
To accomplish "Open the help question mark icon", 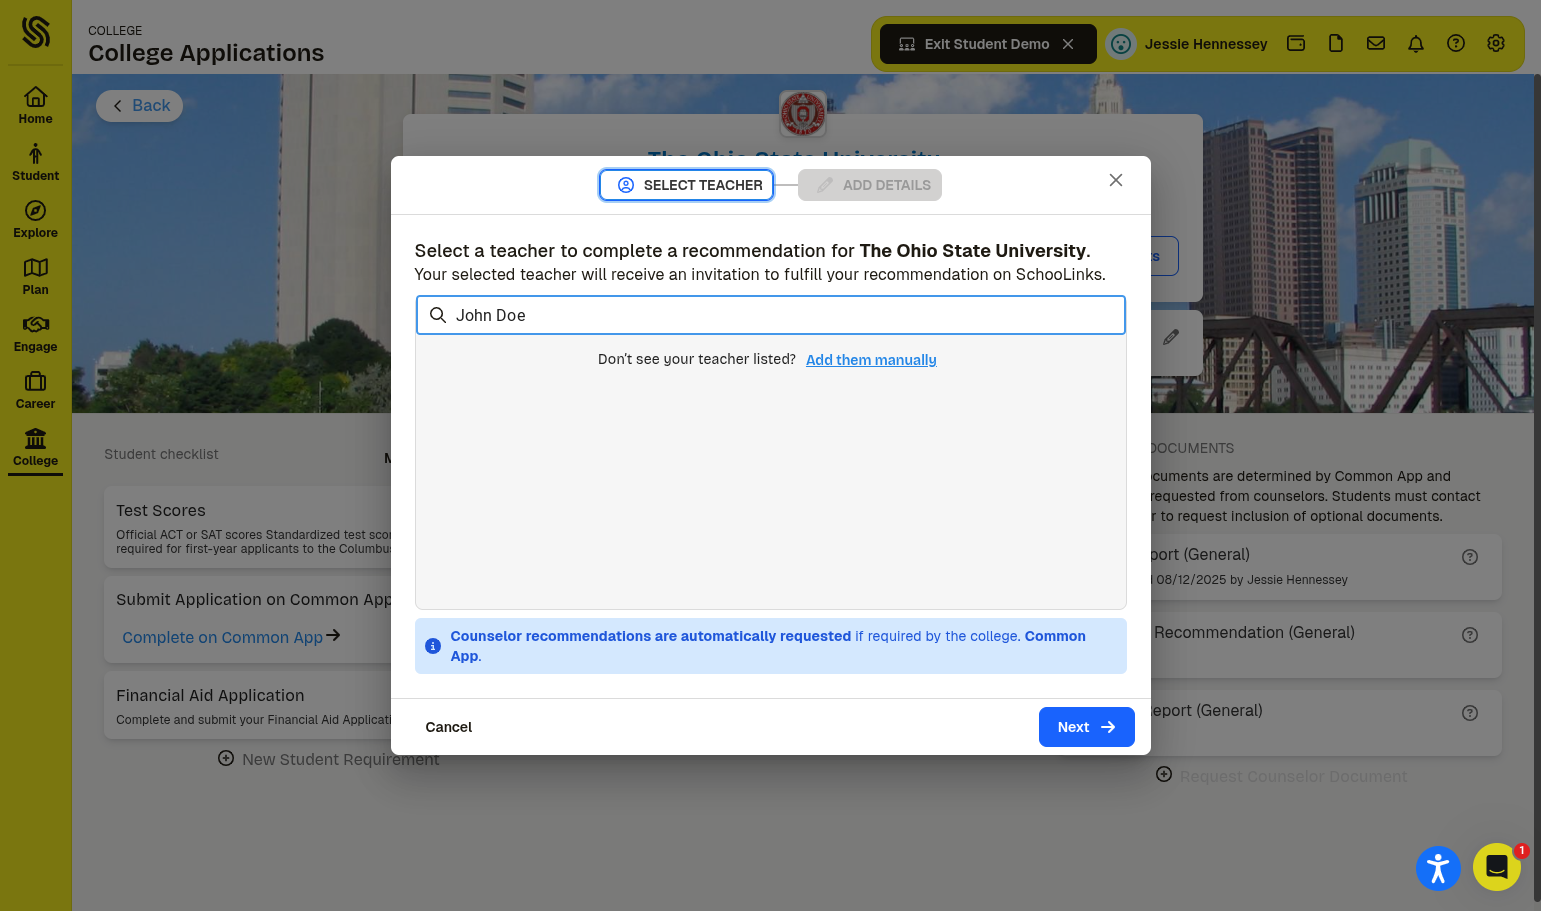I will [1456, 43].
